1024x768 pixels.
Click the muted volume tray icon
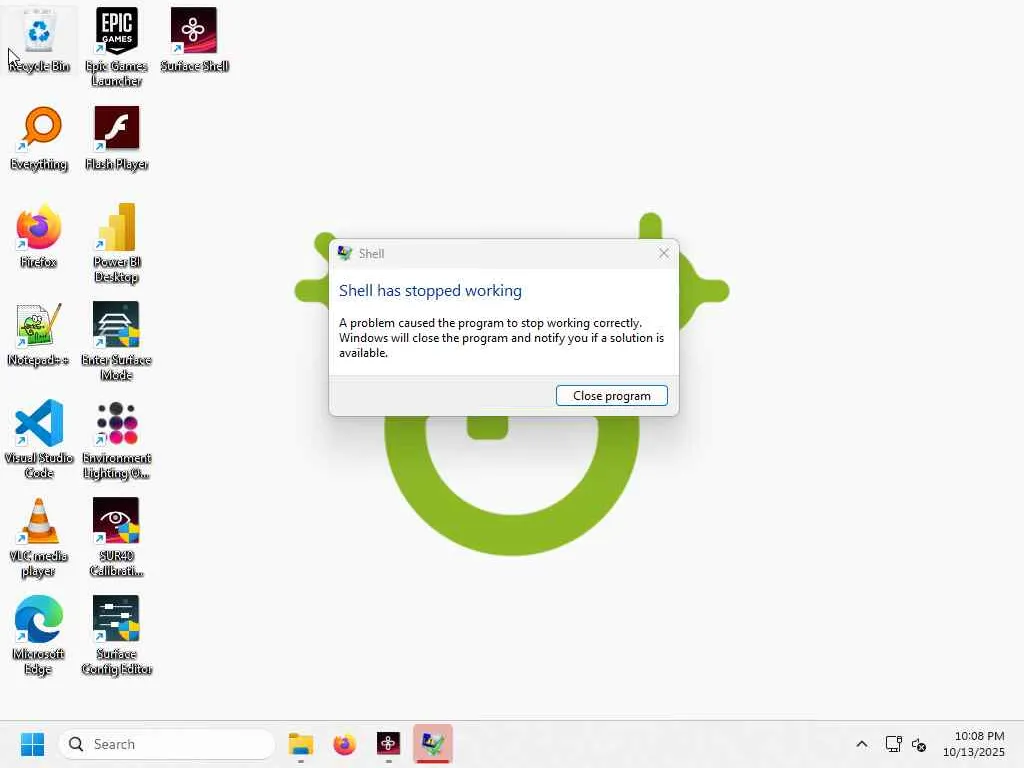click(919, 744)
